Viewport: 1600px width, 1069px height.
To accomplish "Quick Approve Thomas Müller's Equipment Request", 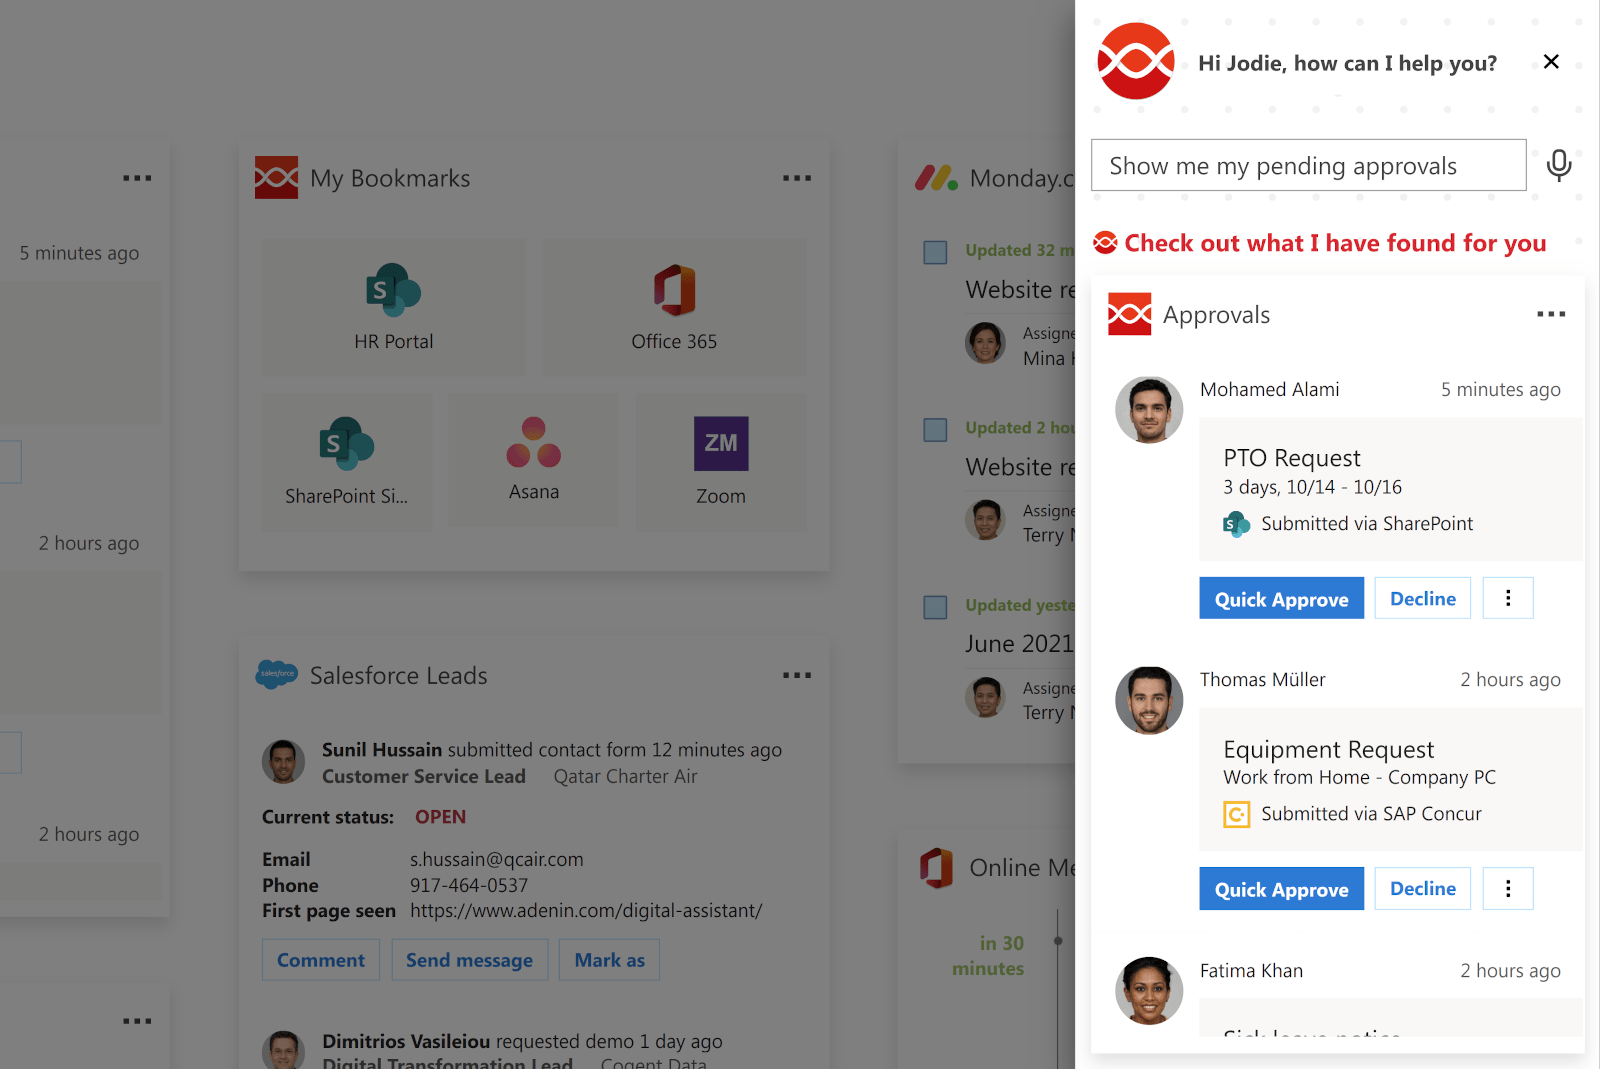I will coord(1281,888).
